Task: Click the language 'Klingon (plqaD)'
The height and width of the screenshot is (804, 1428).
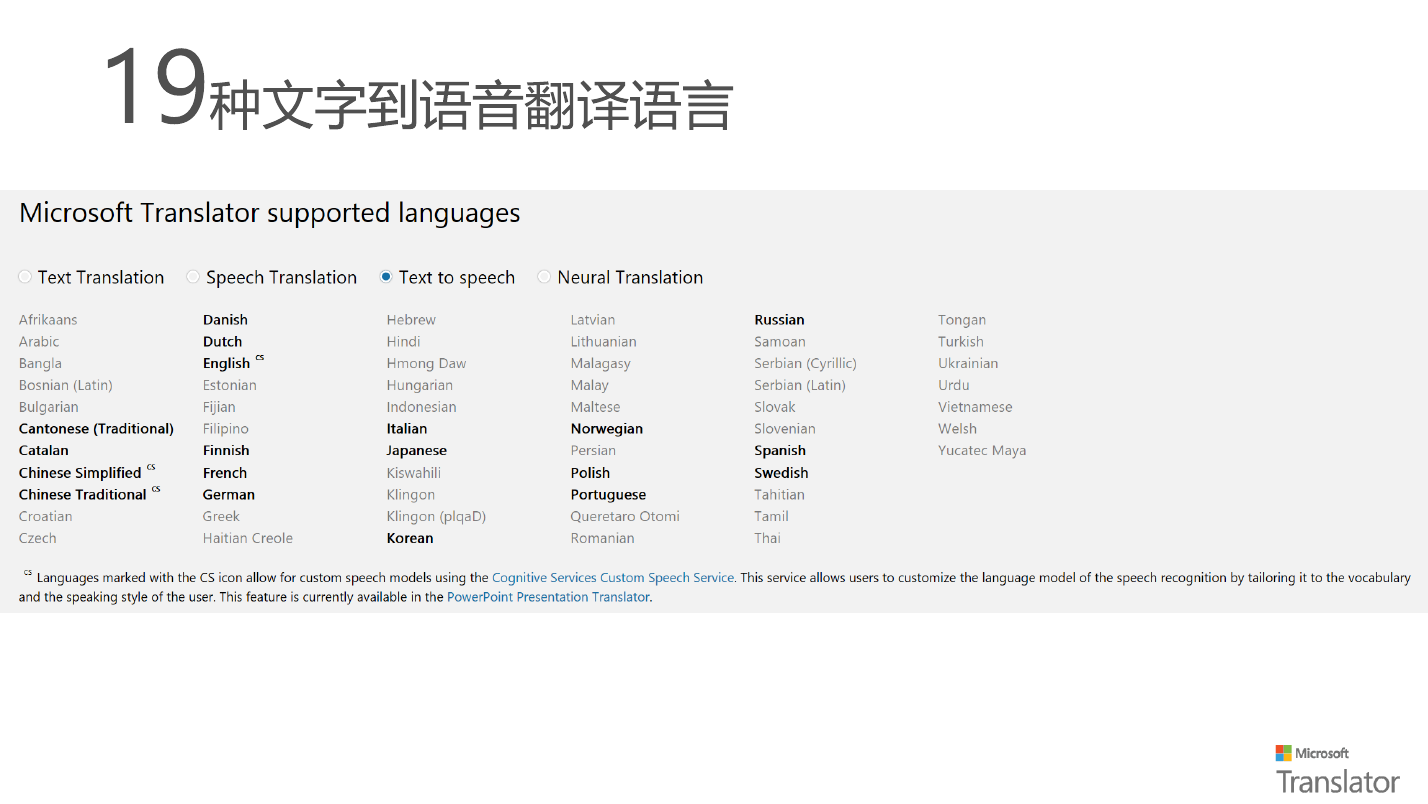Action: coord(436,517)
